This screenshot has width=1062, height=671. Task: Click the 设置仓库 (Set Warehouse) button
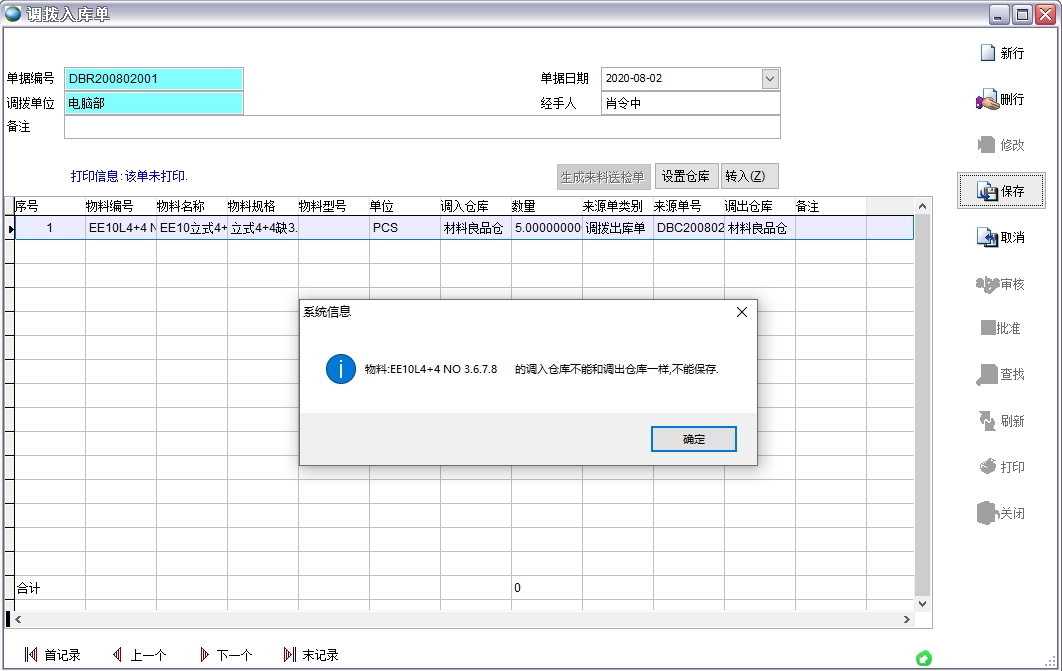tap(687, 175)
